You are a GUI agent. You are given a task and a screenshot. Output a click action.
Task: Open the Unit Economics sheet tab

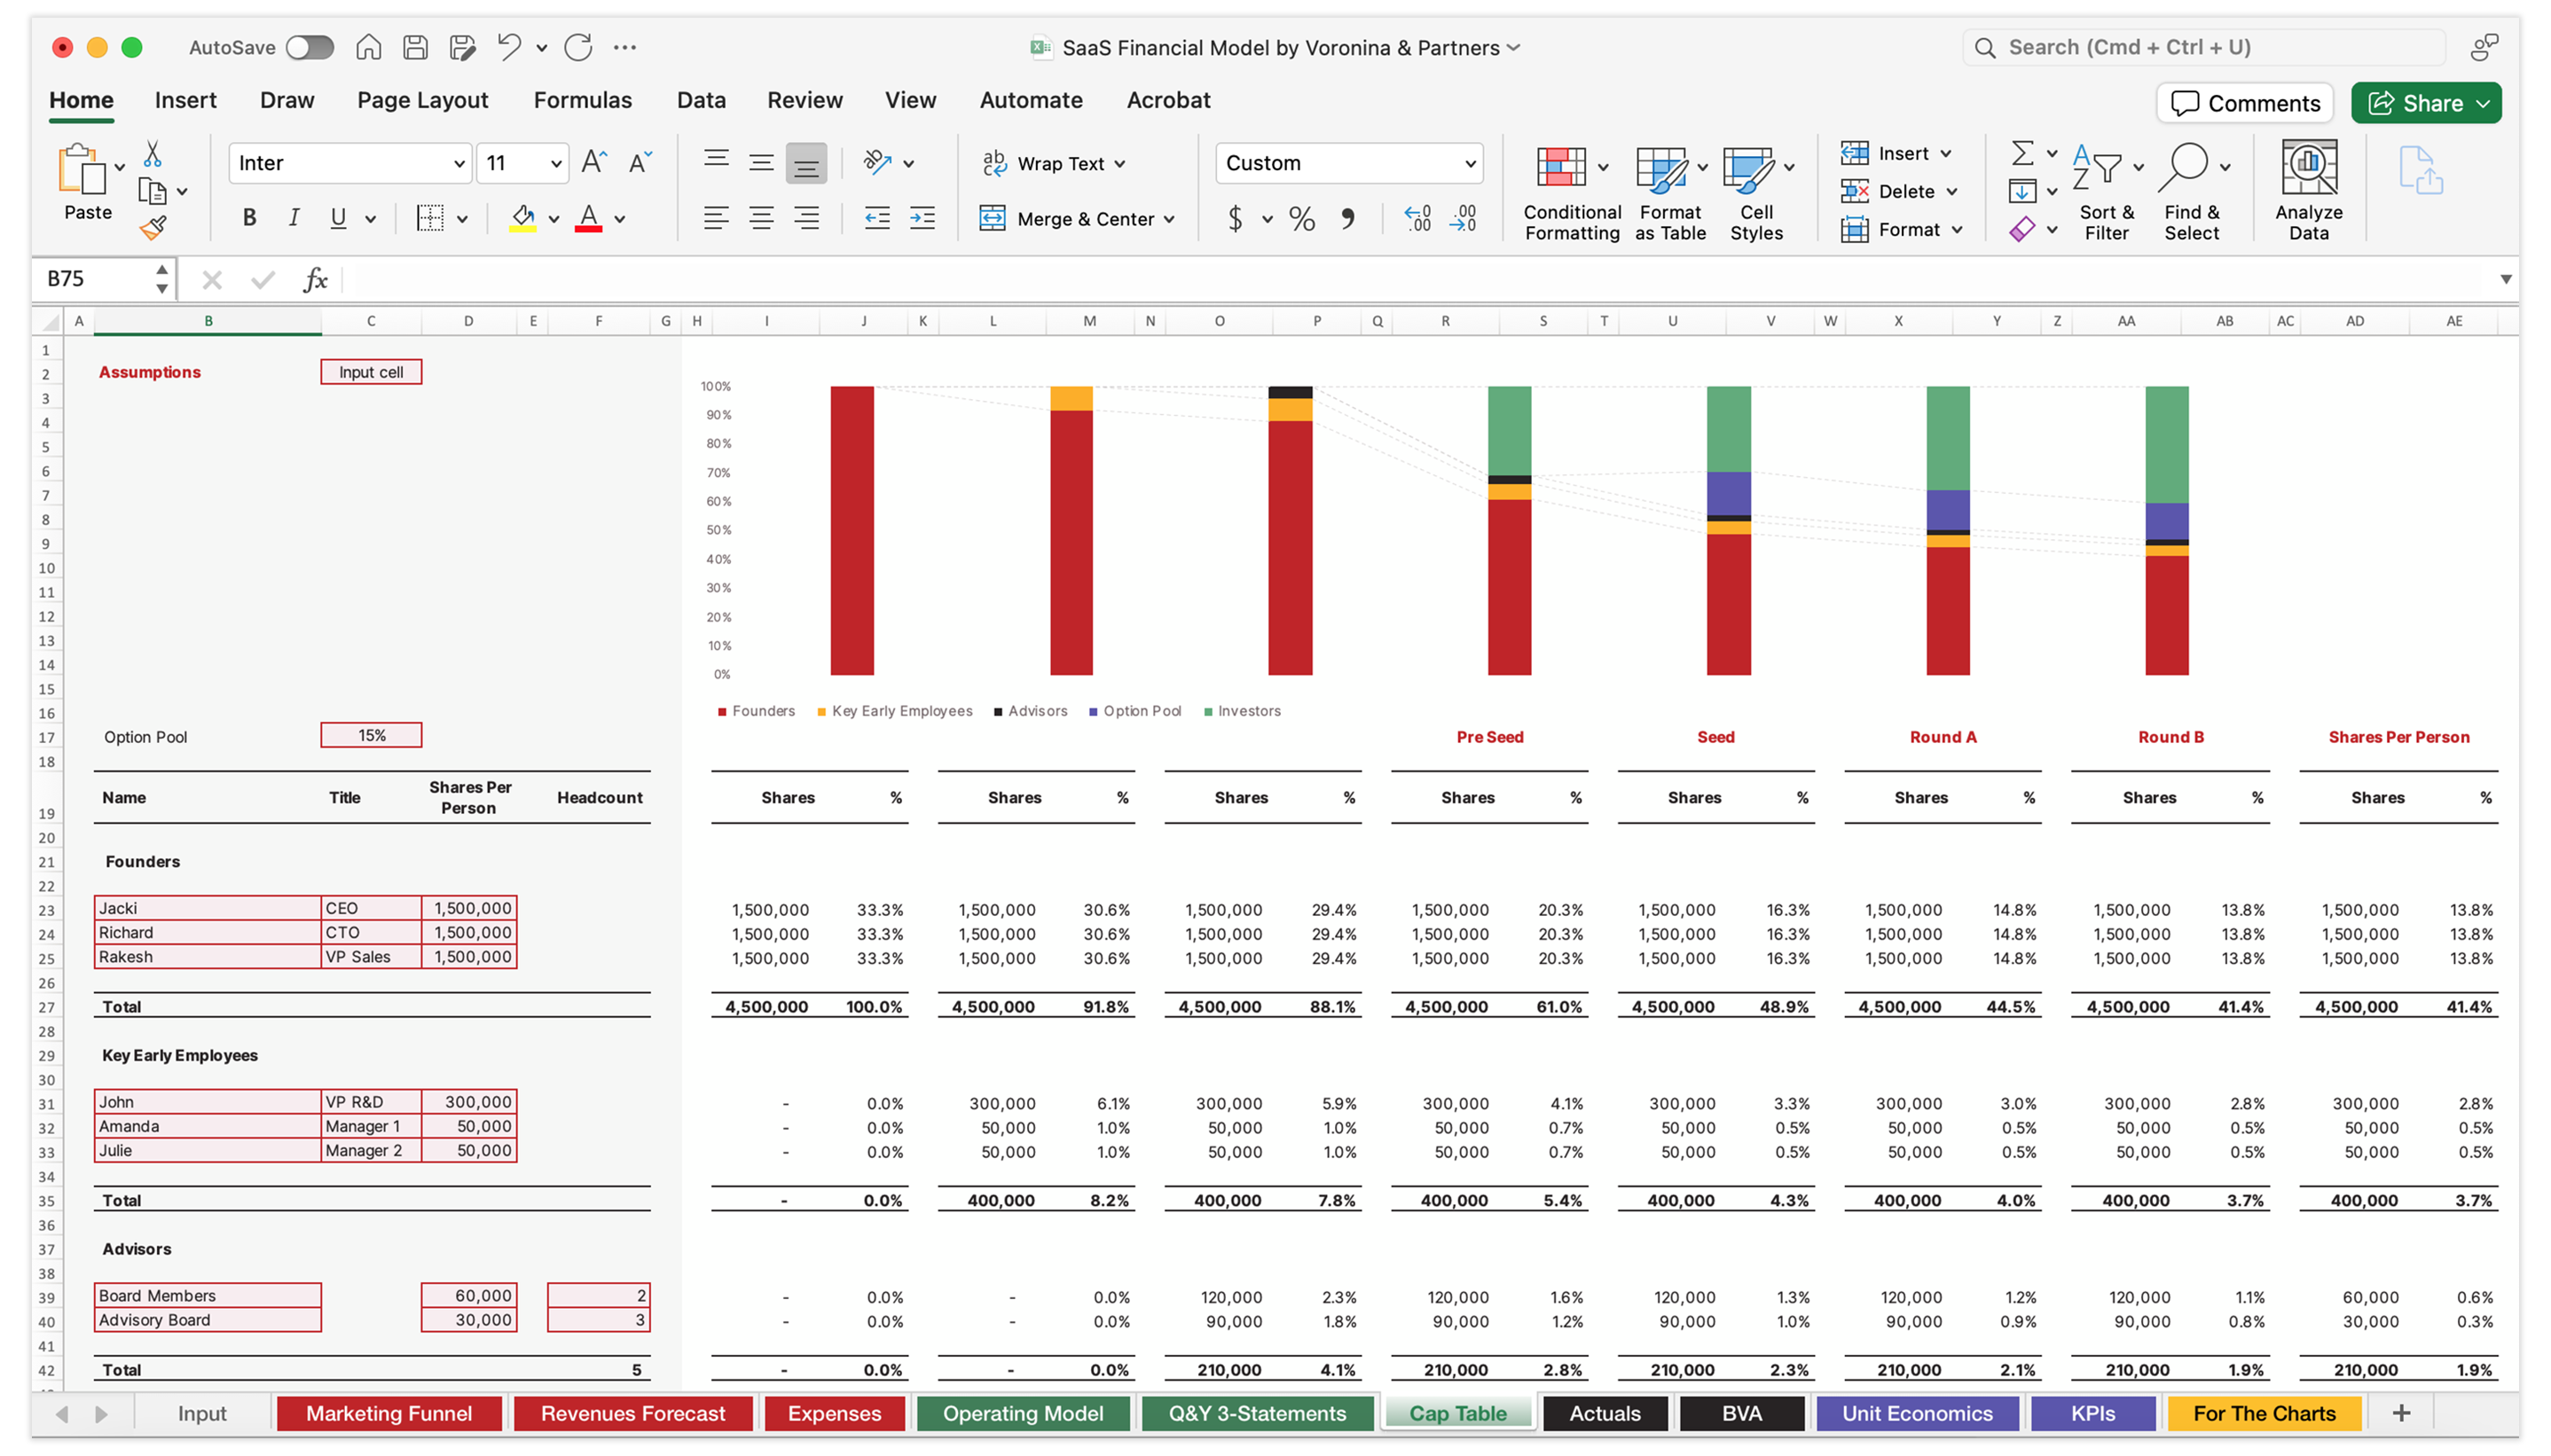(x=1916, y=1413)
